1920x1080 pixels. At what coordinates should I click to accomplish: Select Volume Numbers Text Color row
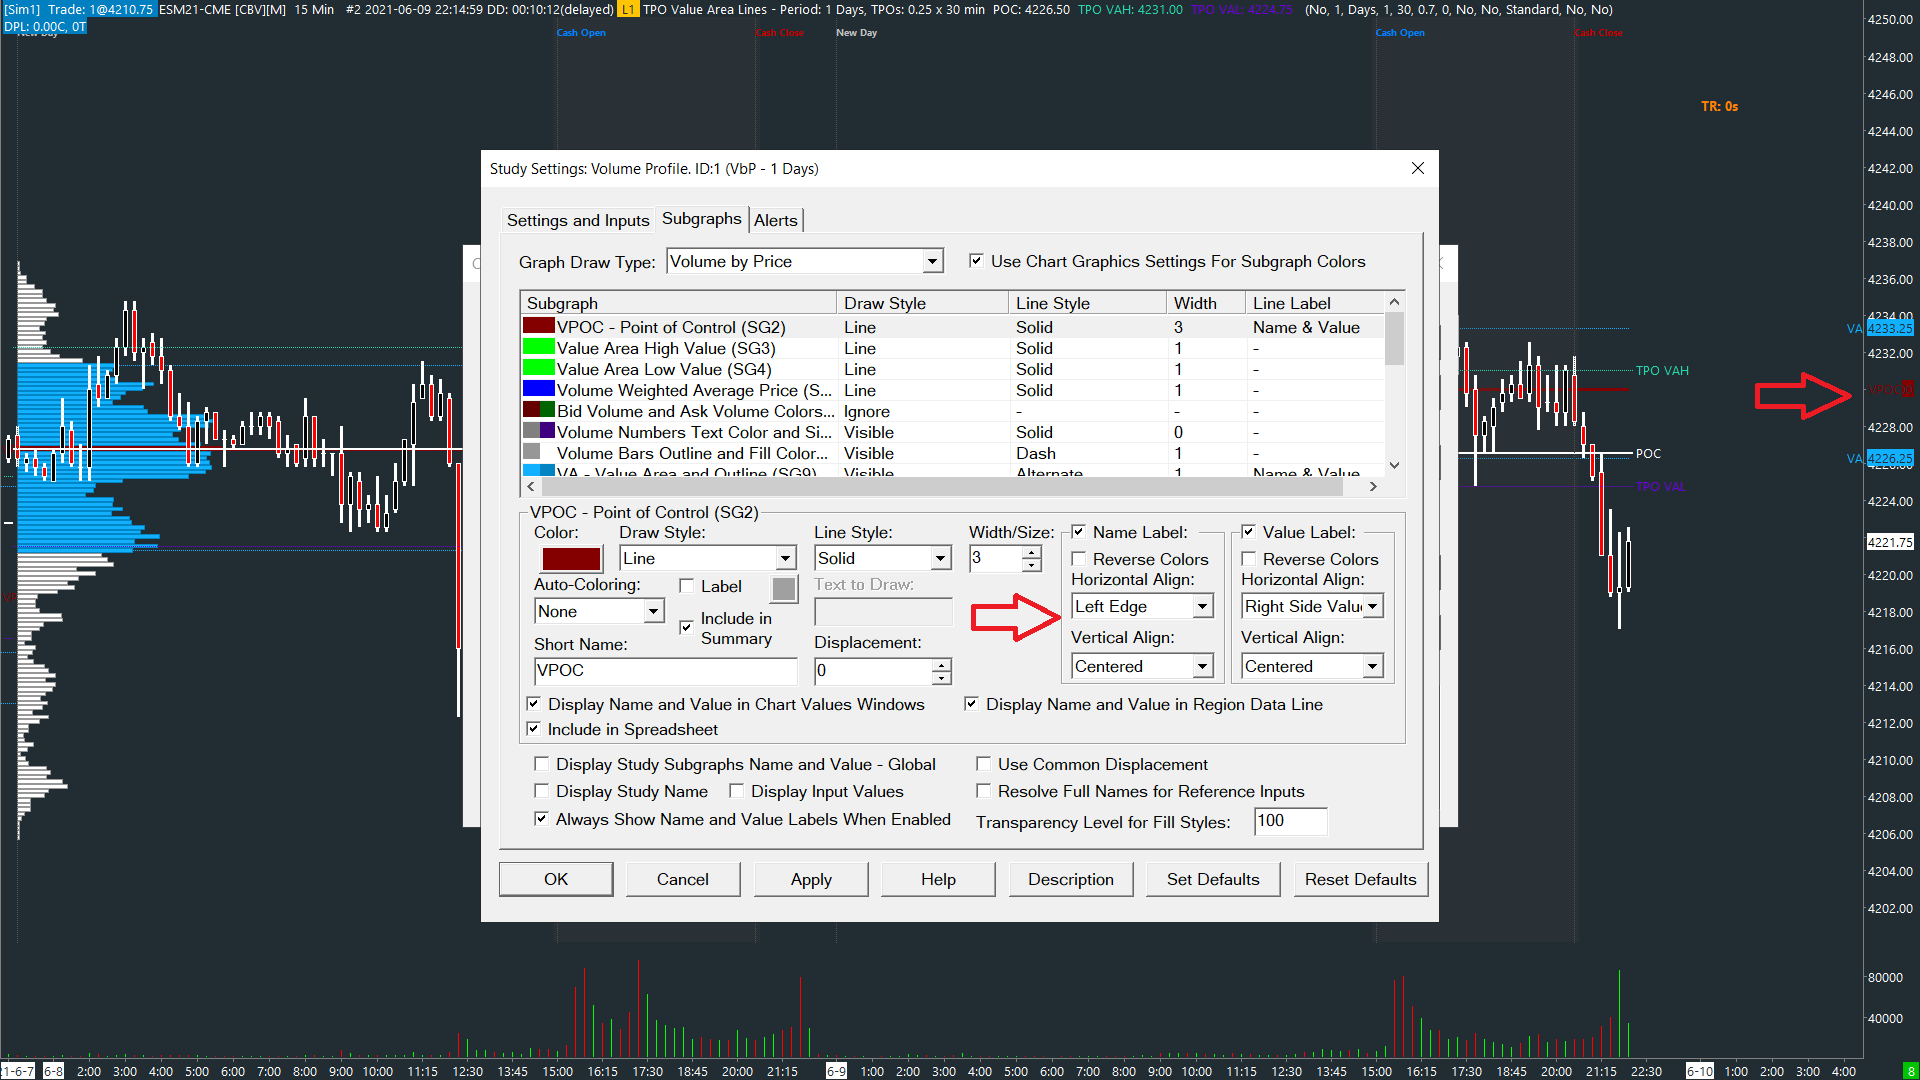click(x=953, y=432)
